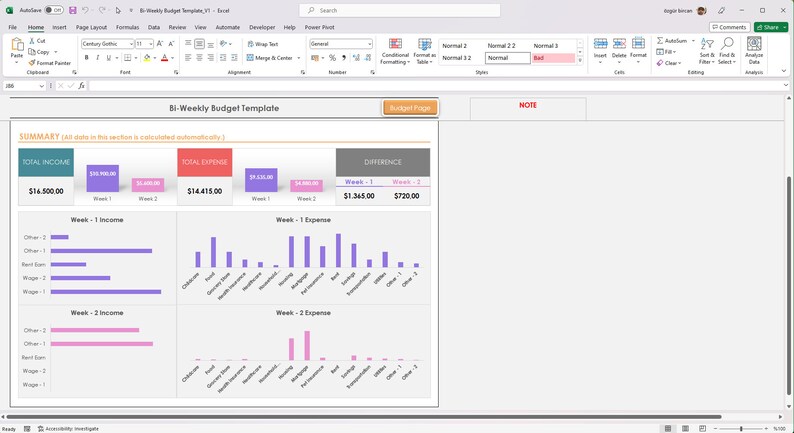The height and width of the screenshot is (433, 794).
Task: Open the General number format dropdown
Action: [370, 44]
